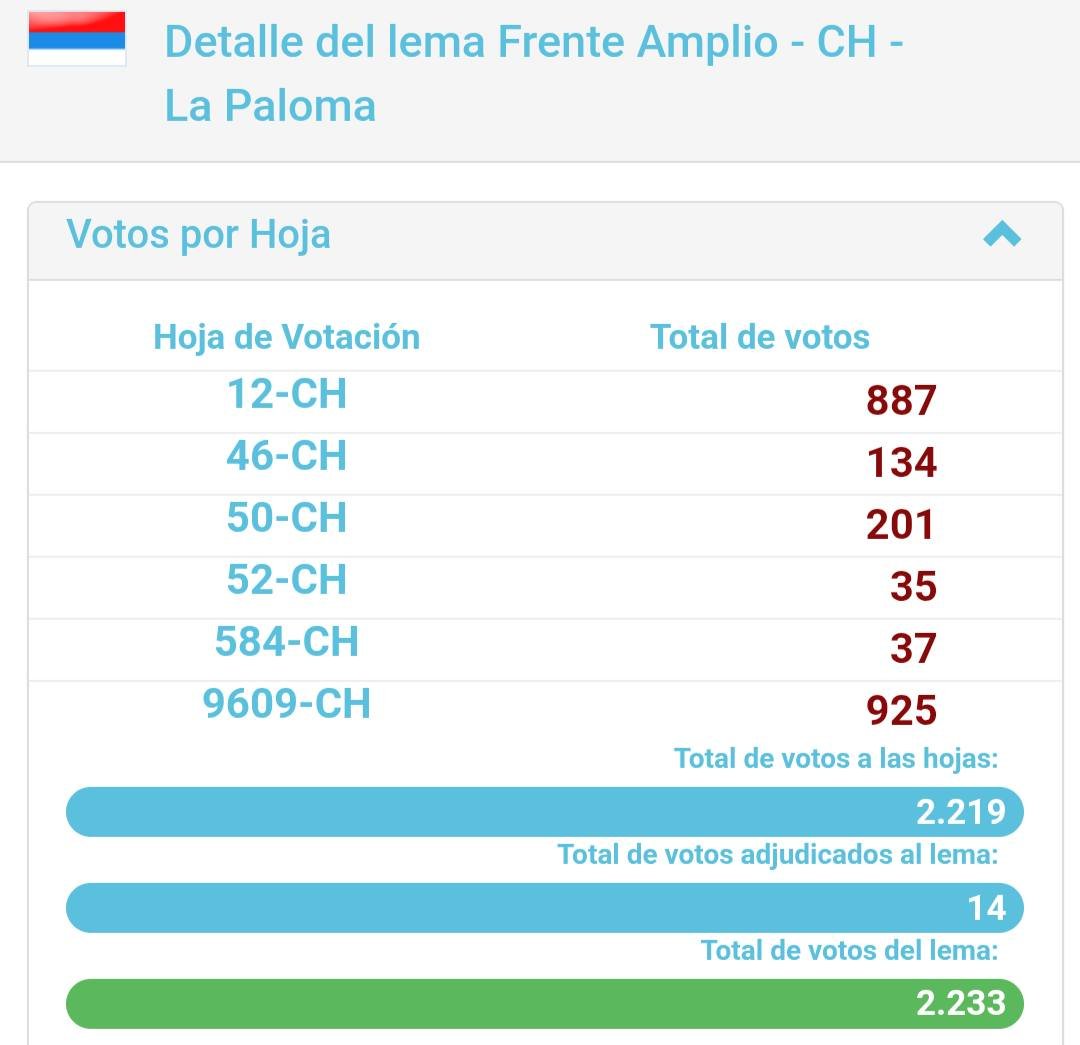Screen dimensions: 1080x1045
Task: Click the Frente Amplio flag icon
Action: point(76,39)
